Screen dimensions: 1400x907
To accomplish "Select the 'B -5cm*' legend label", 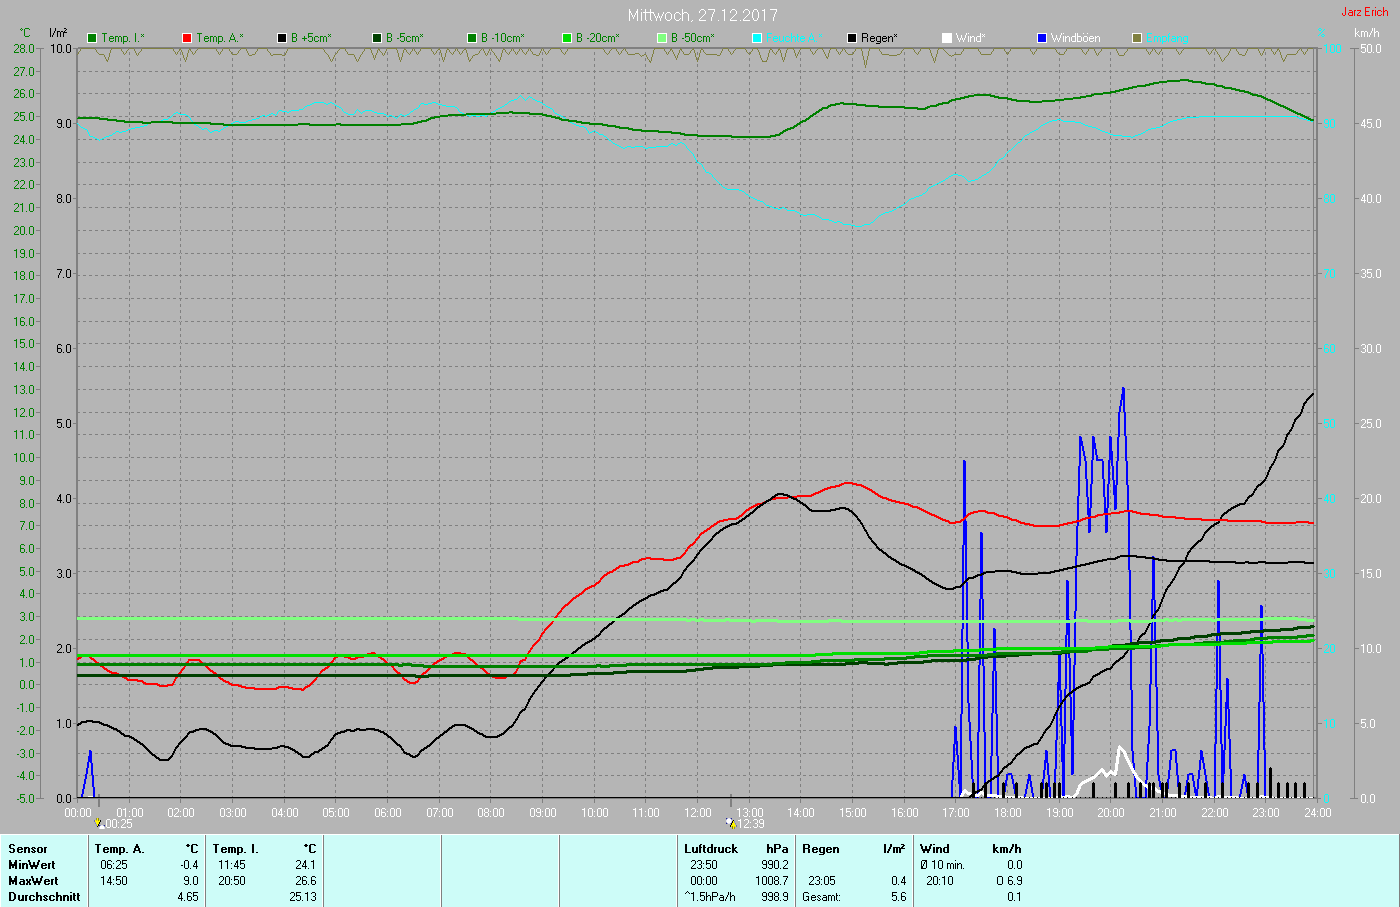I will coord(405,38).
